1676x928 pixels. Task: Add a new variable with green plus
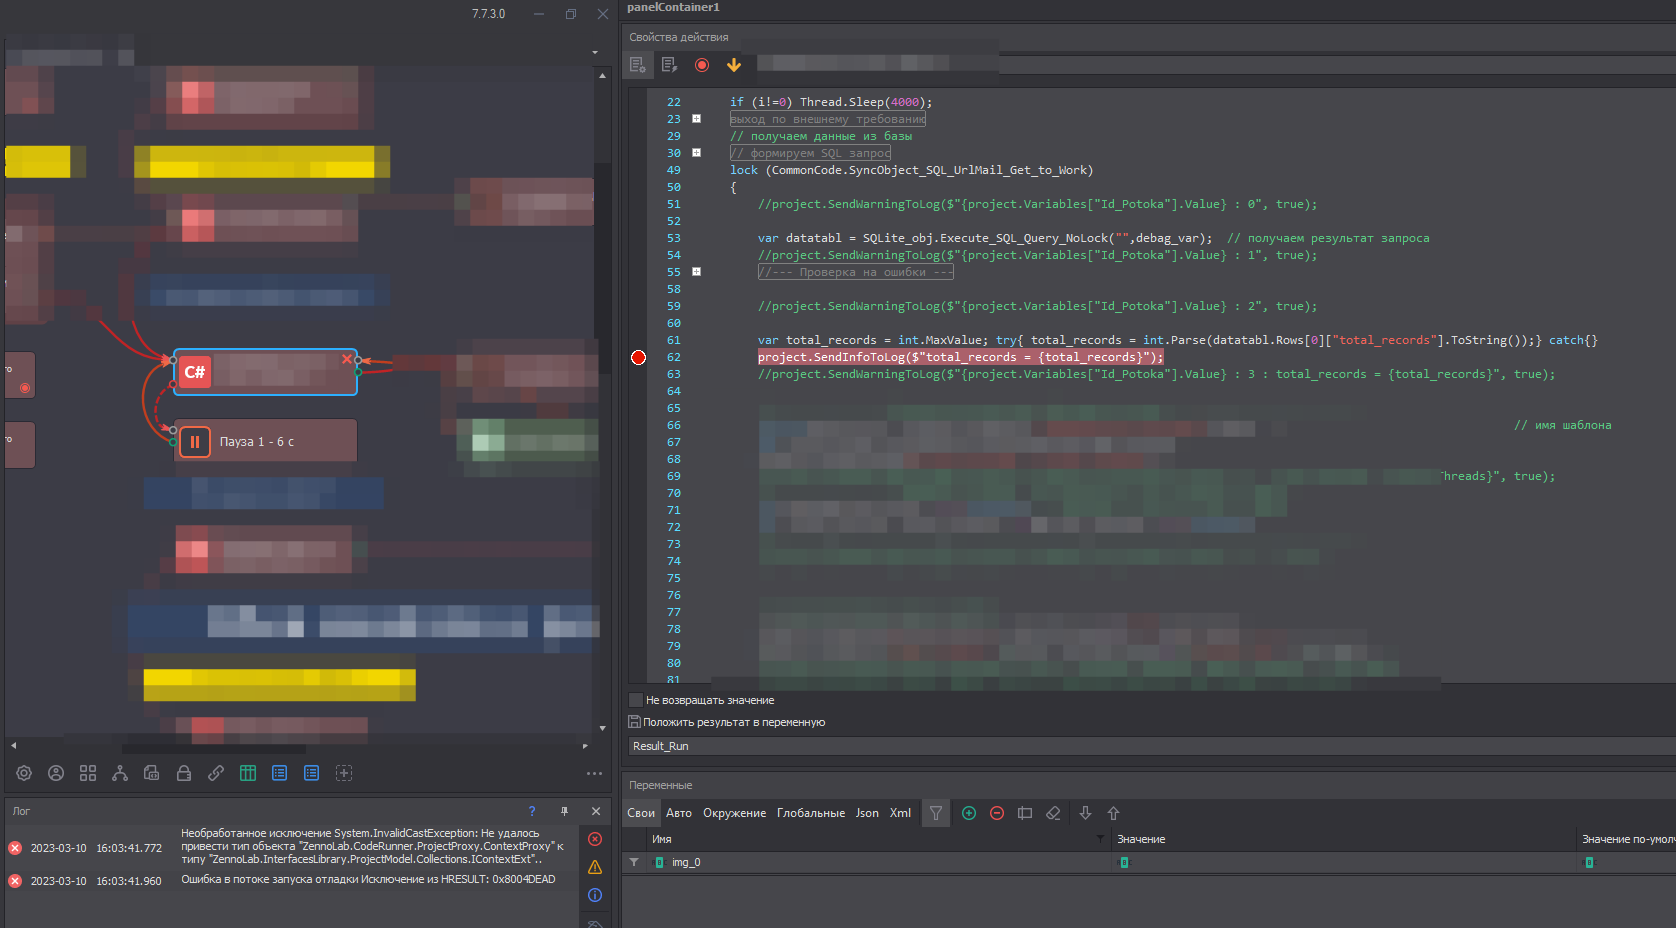(969, 813)
